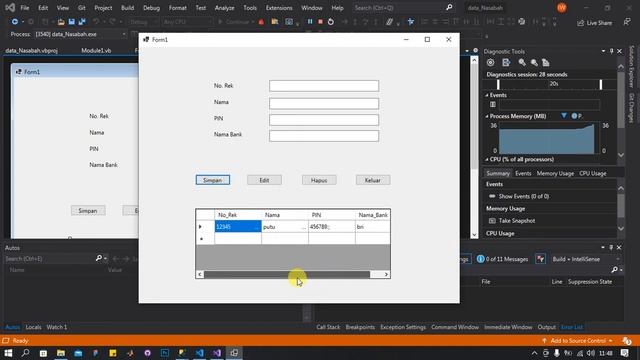Click the No. Rek text field
This screenshot has height=360, width=640.
pyautogui.click(x=324, y=86)
